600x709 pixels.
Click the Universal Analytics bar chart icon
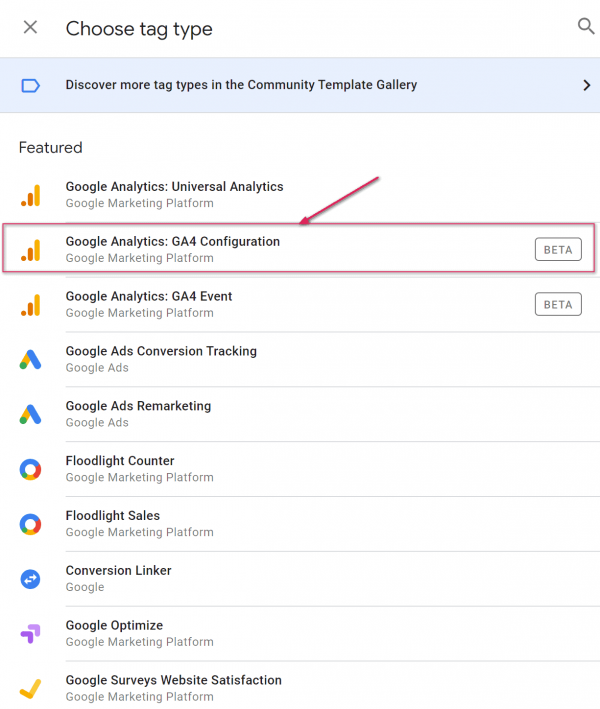point(31,195)
